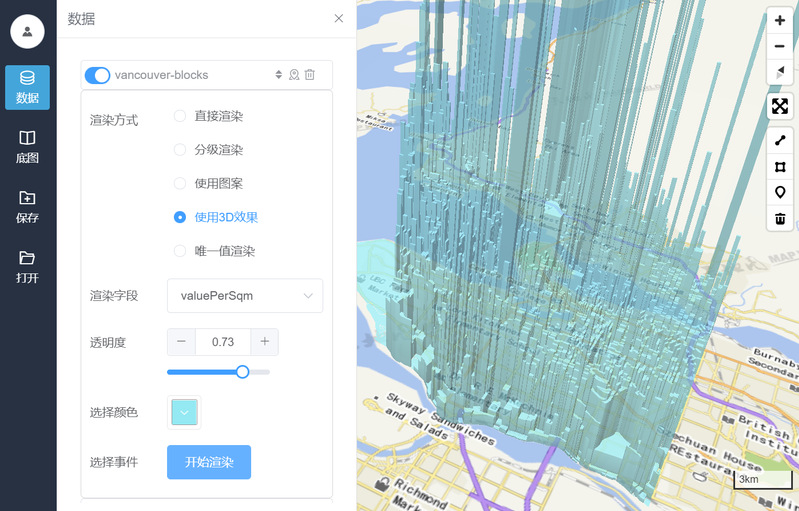Select the 直接渲染 radio option
799x511 pixels.
[180, 116]
